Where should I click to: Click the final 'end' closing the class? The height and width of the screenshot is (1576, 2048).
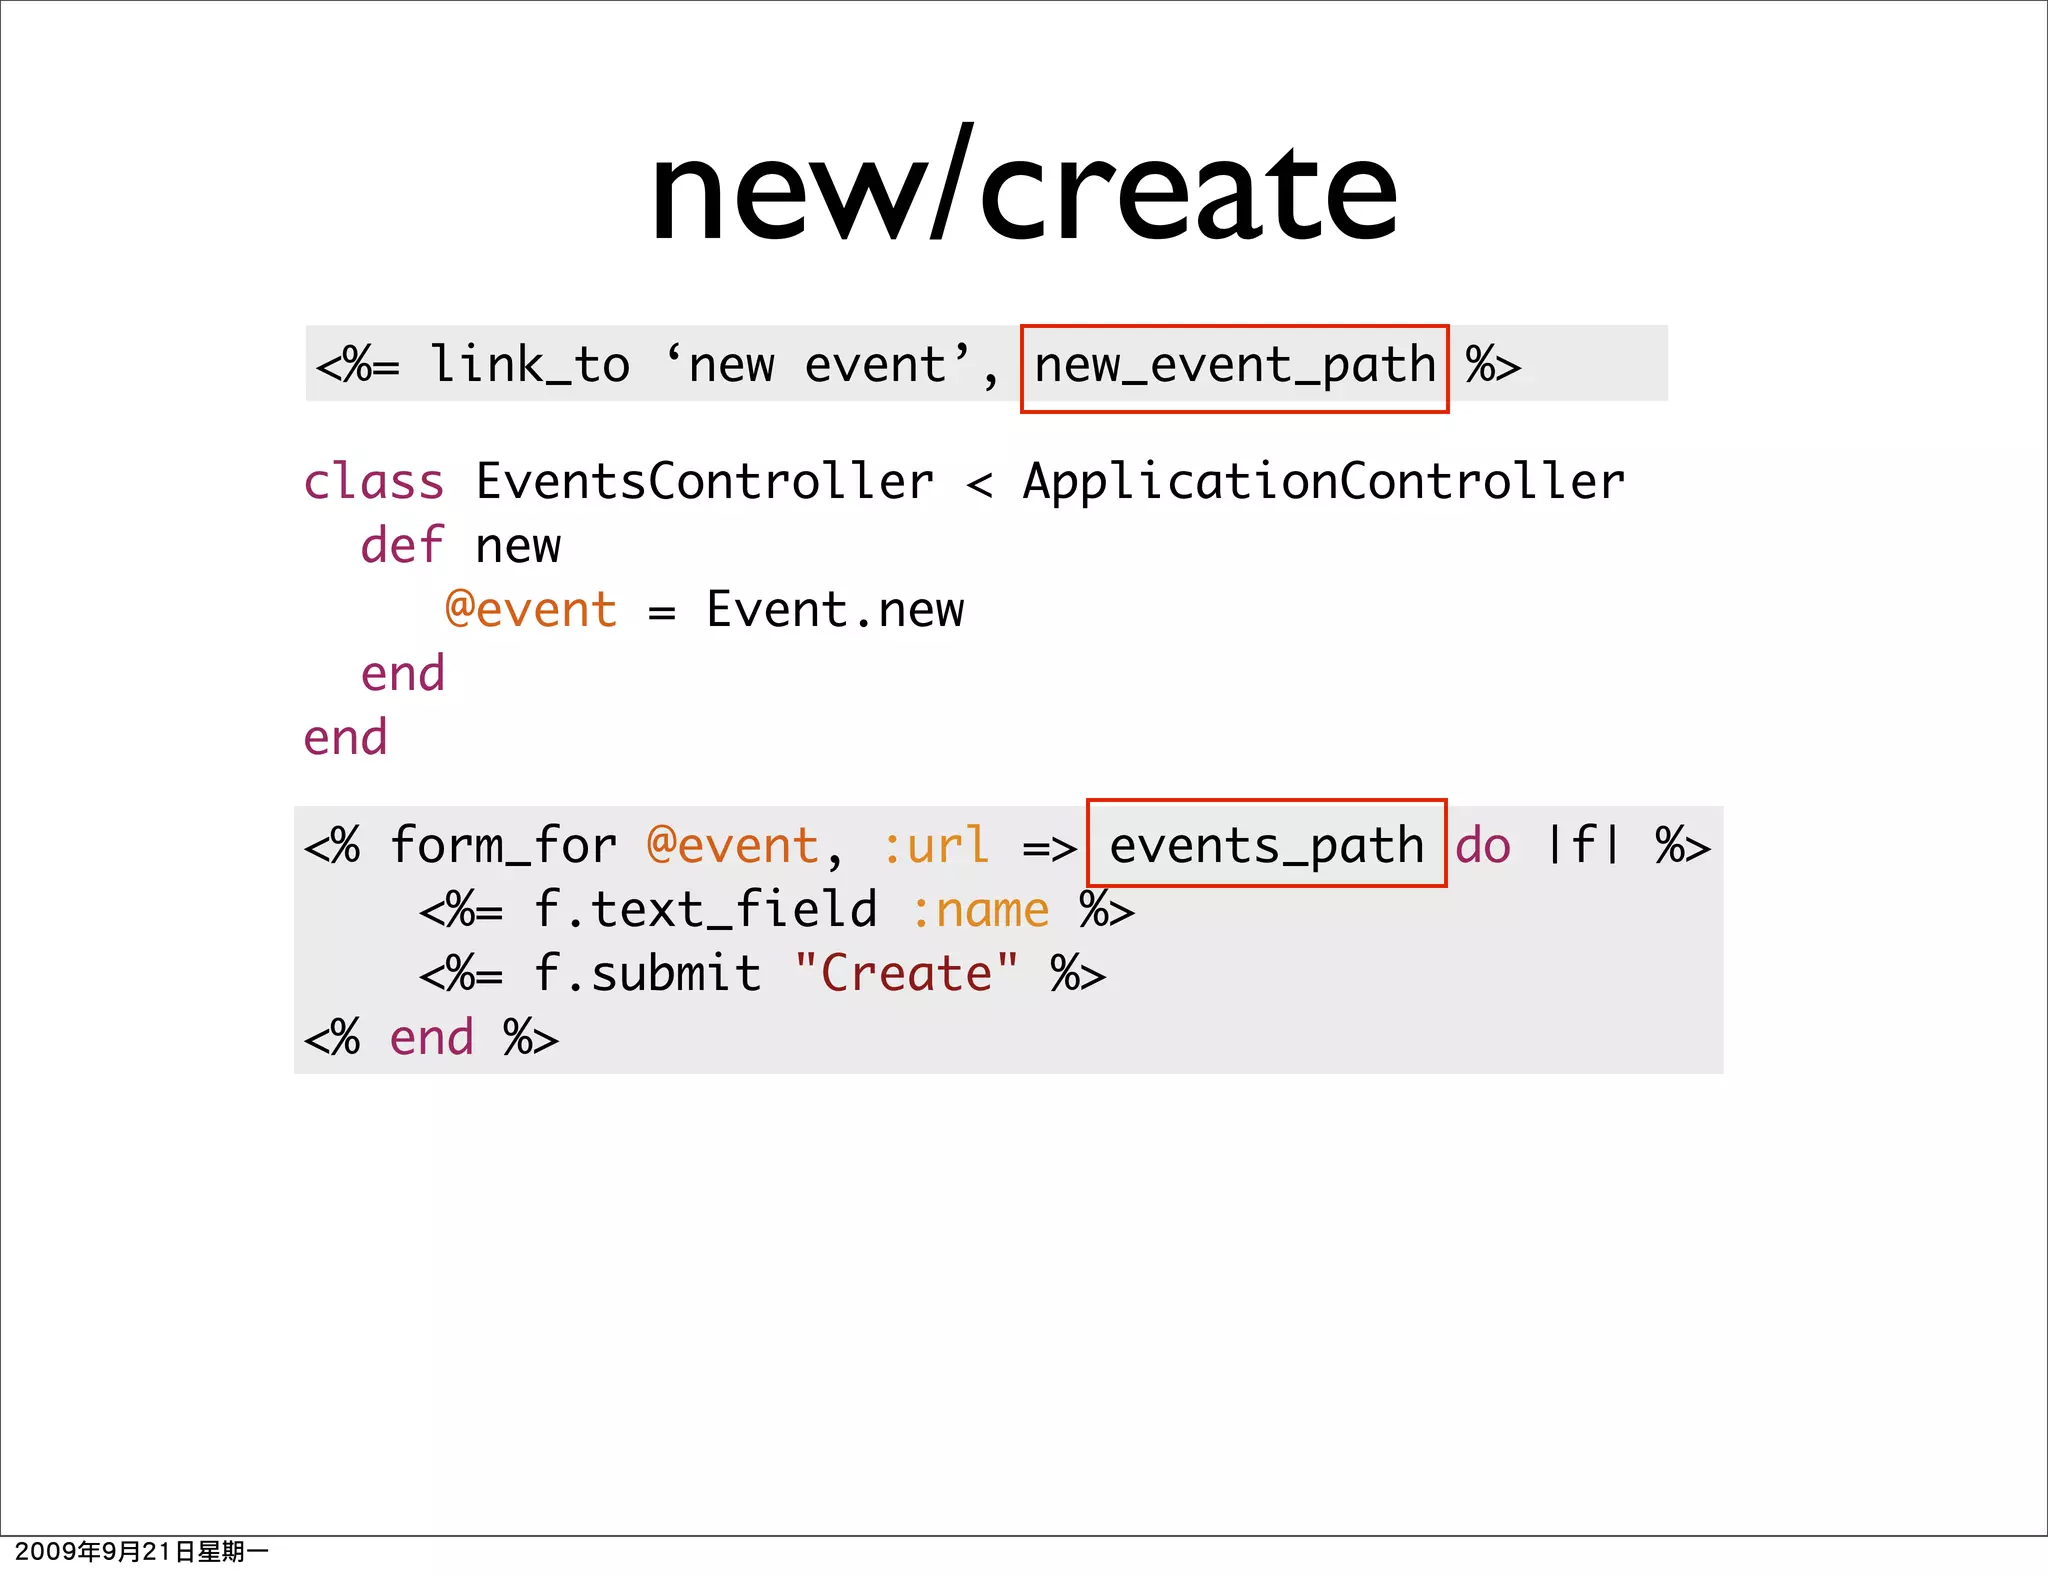345,738
